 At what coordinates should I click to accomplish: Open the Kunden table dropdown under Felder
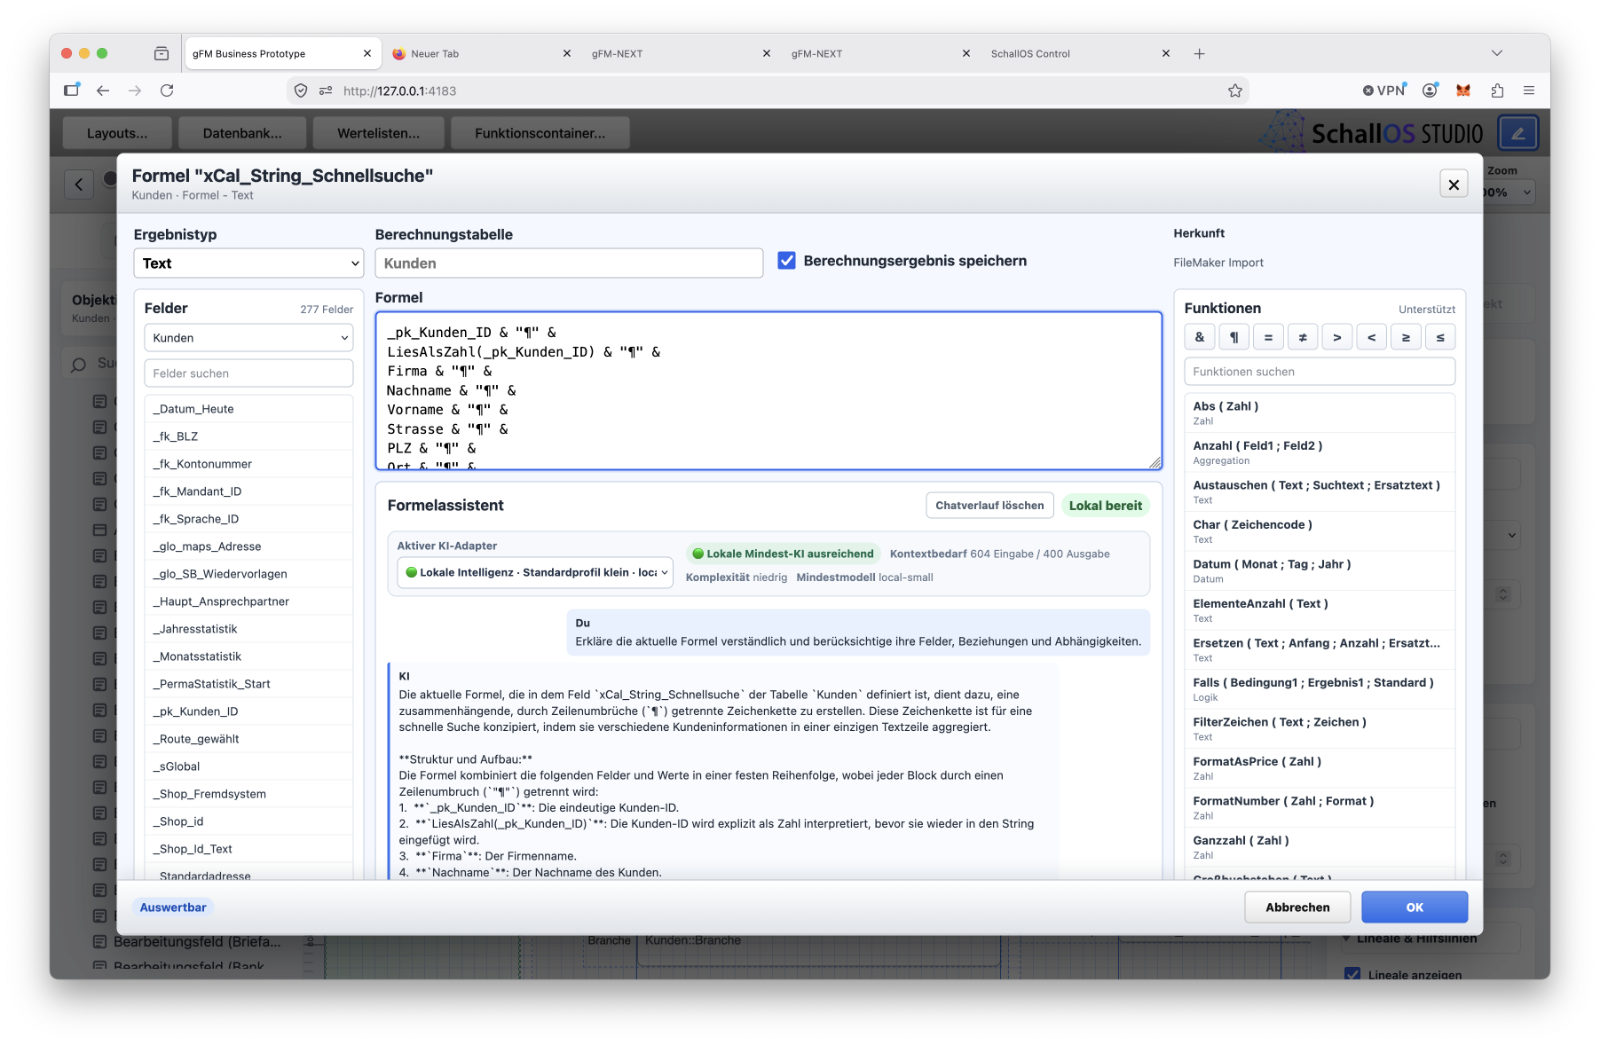point(248,338)
